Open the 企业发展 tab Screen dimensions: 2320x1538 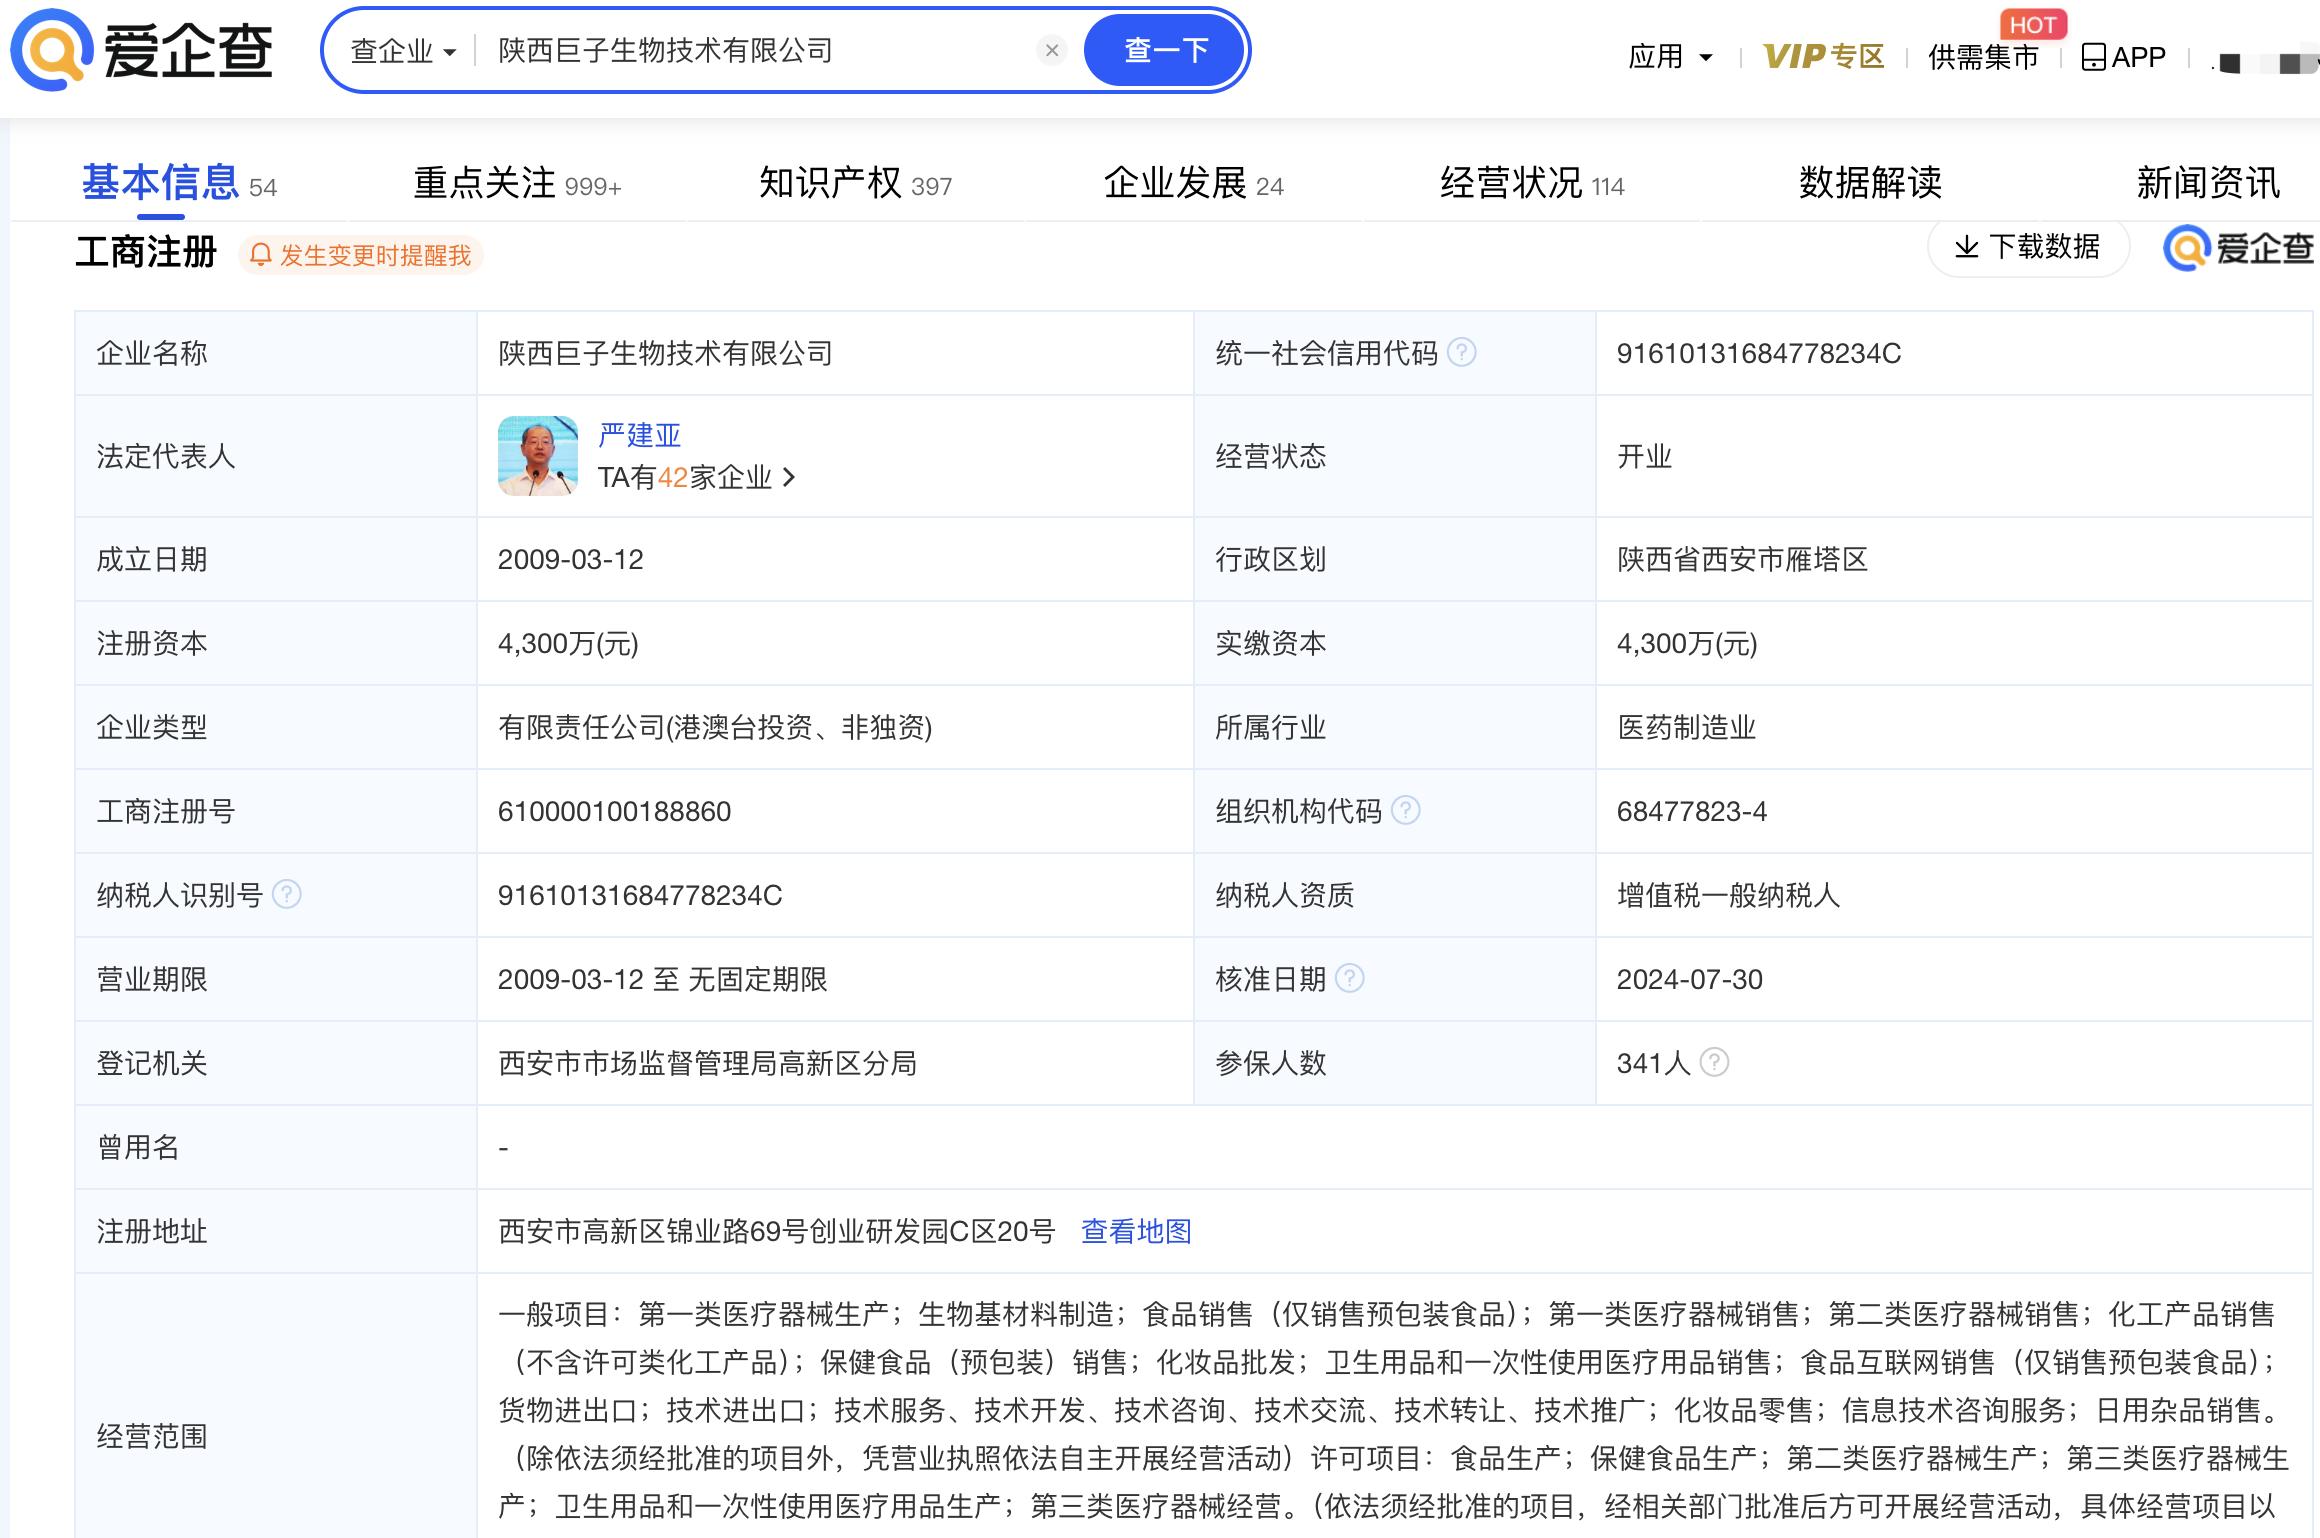coord(1193,184)
